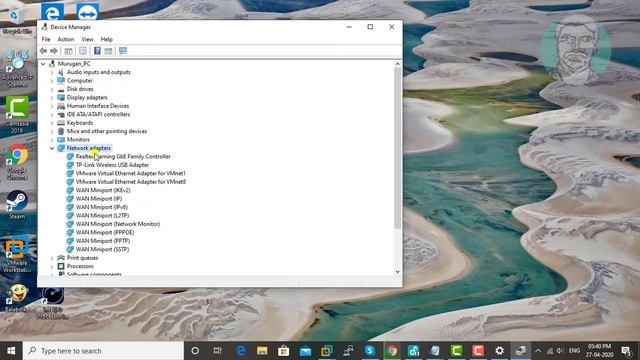The image size is (640, 360).
Task: Select WAN Miniport (IP)
Action: pyautogui.click(x=99, y=199)
